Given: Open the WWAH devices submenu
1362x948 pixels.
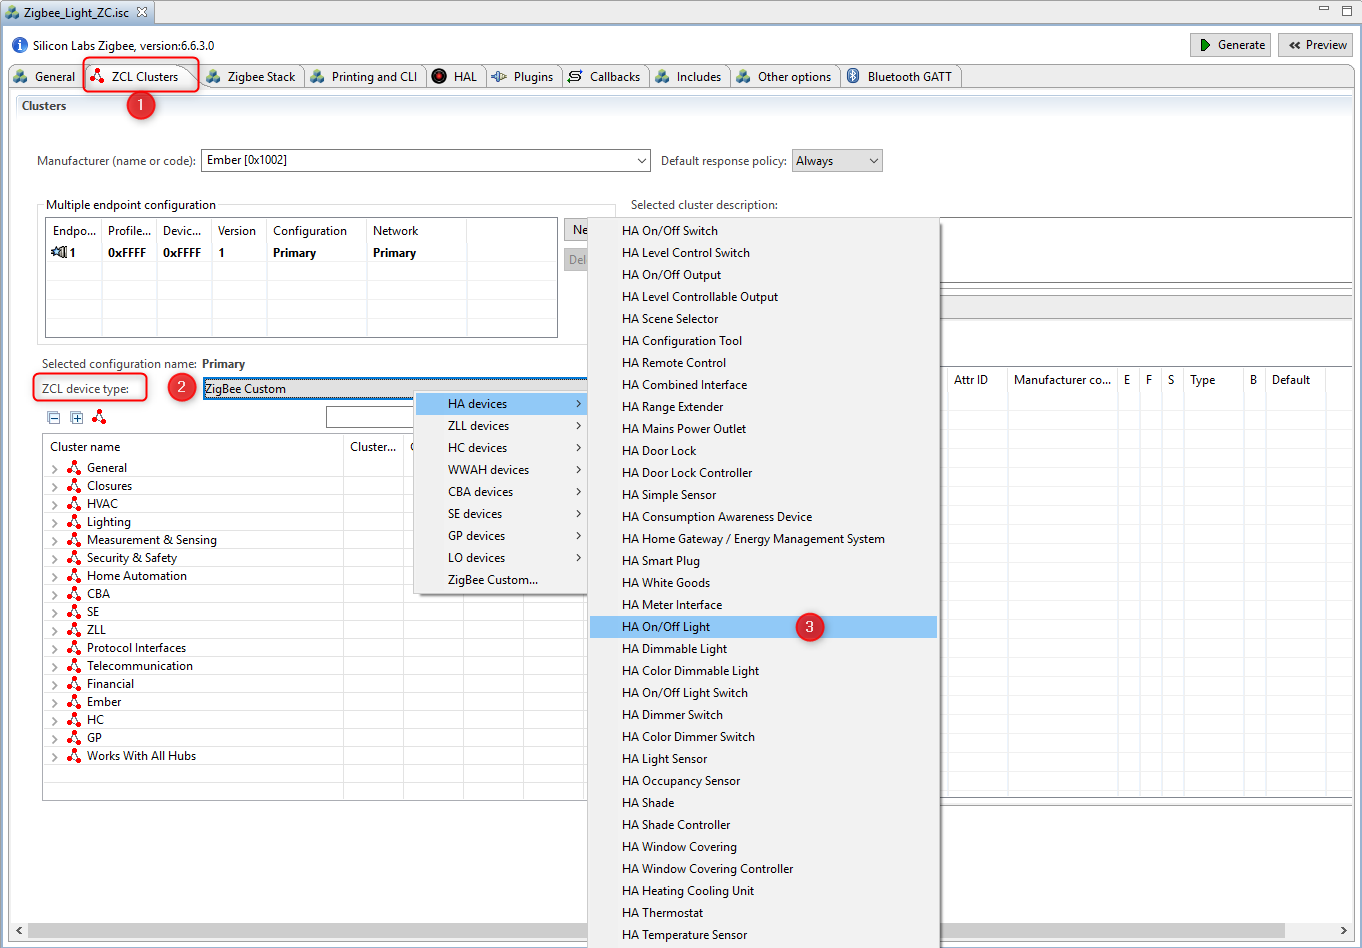Looking at the screenshot, I should [500, 470].
